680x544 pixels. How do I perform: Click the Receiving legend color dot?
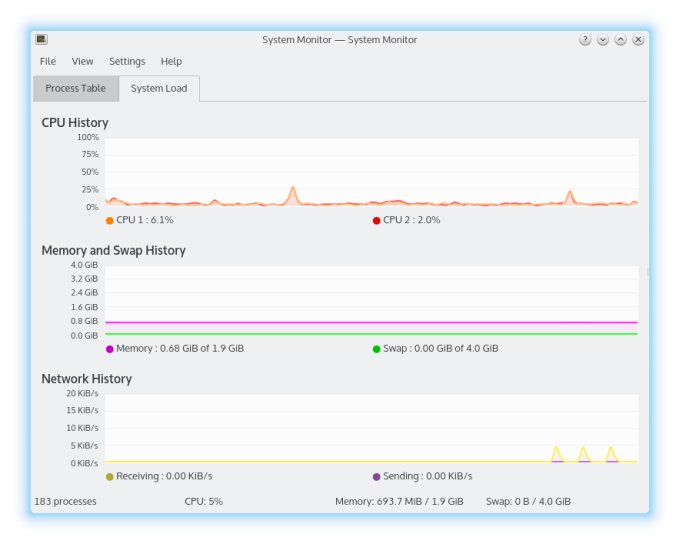click(x=110, y=477)
